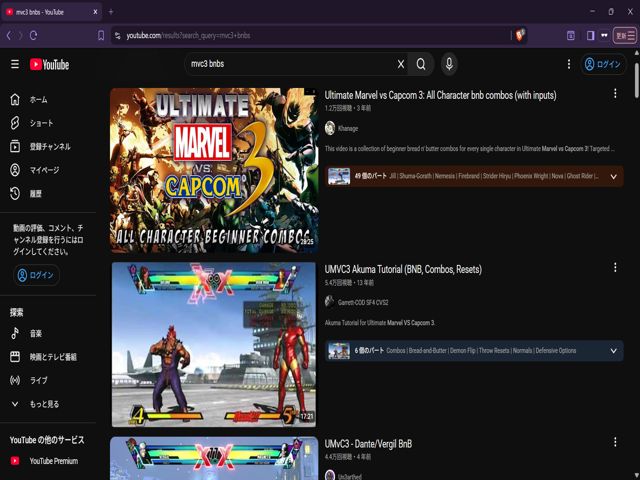Start voice search with the microphone icon
Screen dimensions: 640x480
coord(449,64)
